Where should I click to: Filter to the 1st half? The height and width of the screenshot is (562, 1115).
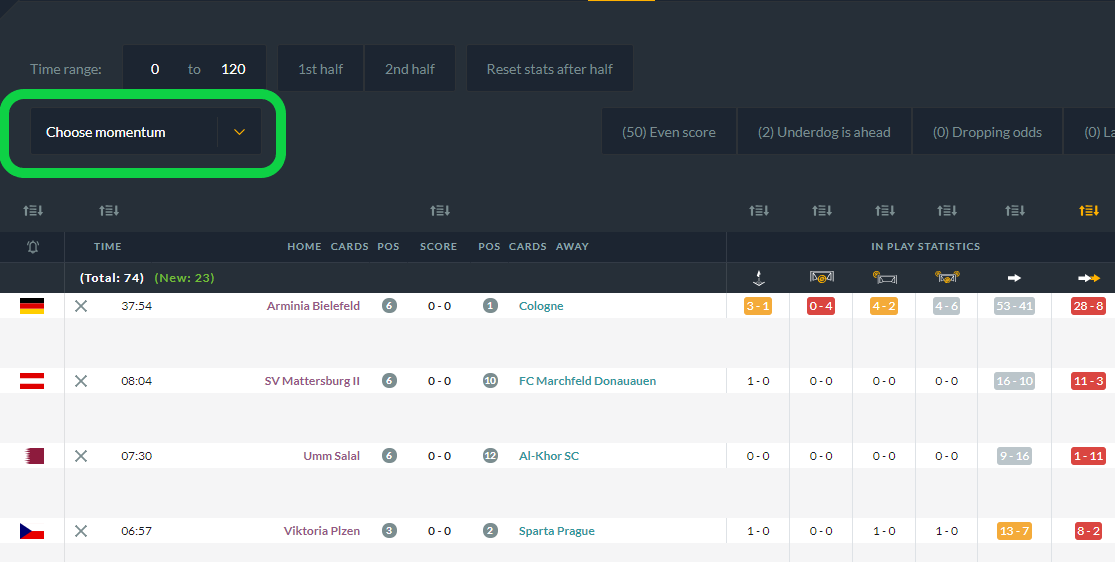click(x=321, y=69)
